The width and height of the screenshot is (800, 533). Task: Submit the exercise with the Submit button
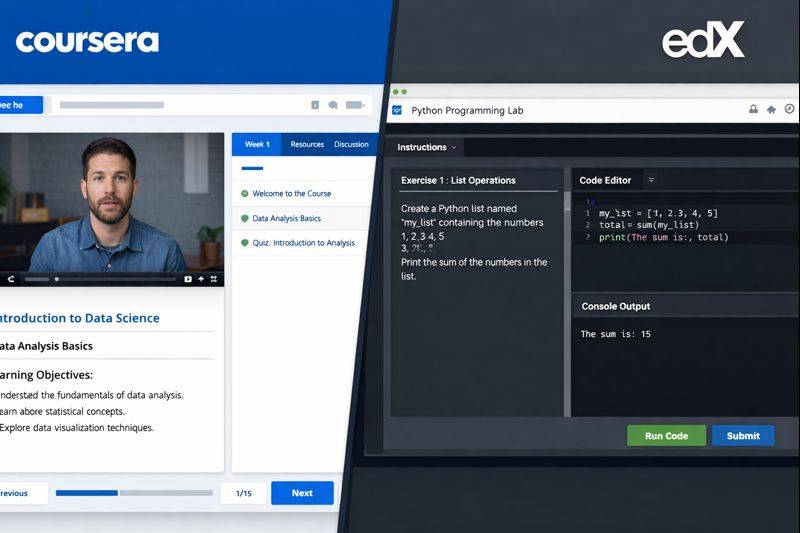[x=743, y=436]
